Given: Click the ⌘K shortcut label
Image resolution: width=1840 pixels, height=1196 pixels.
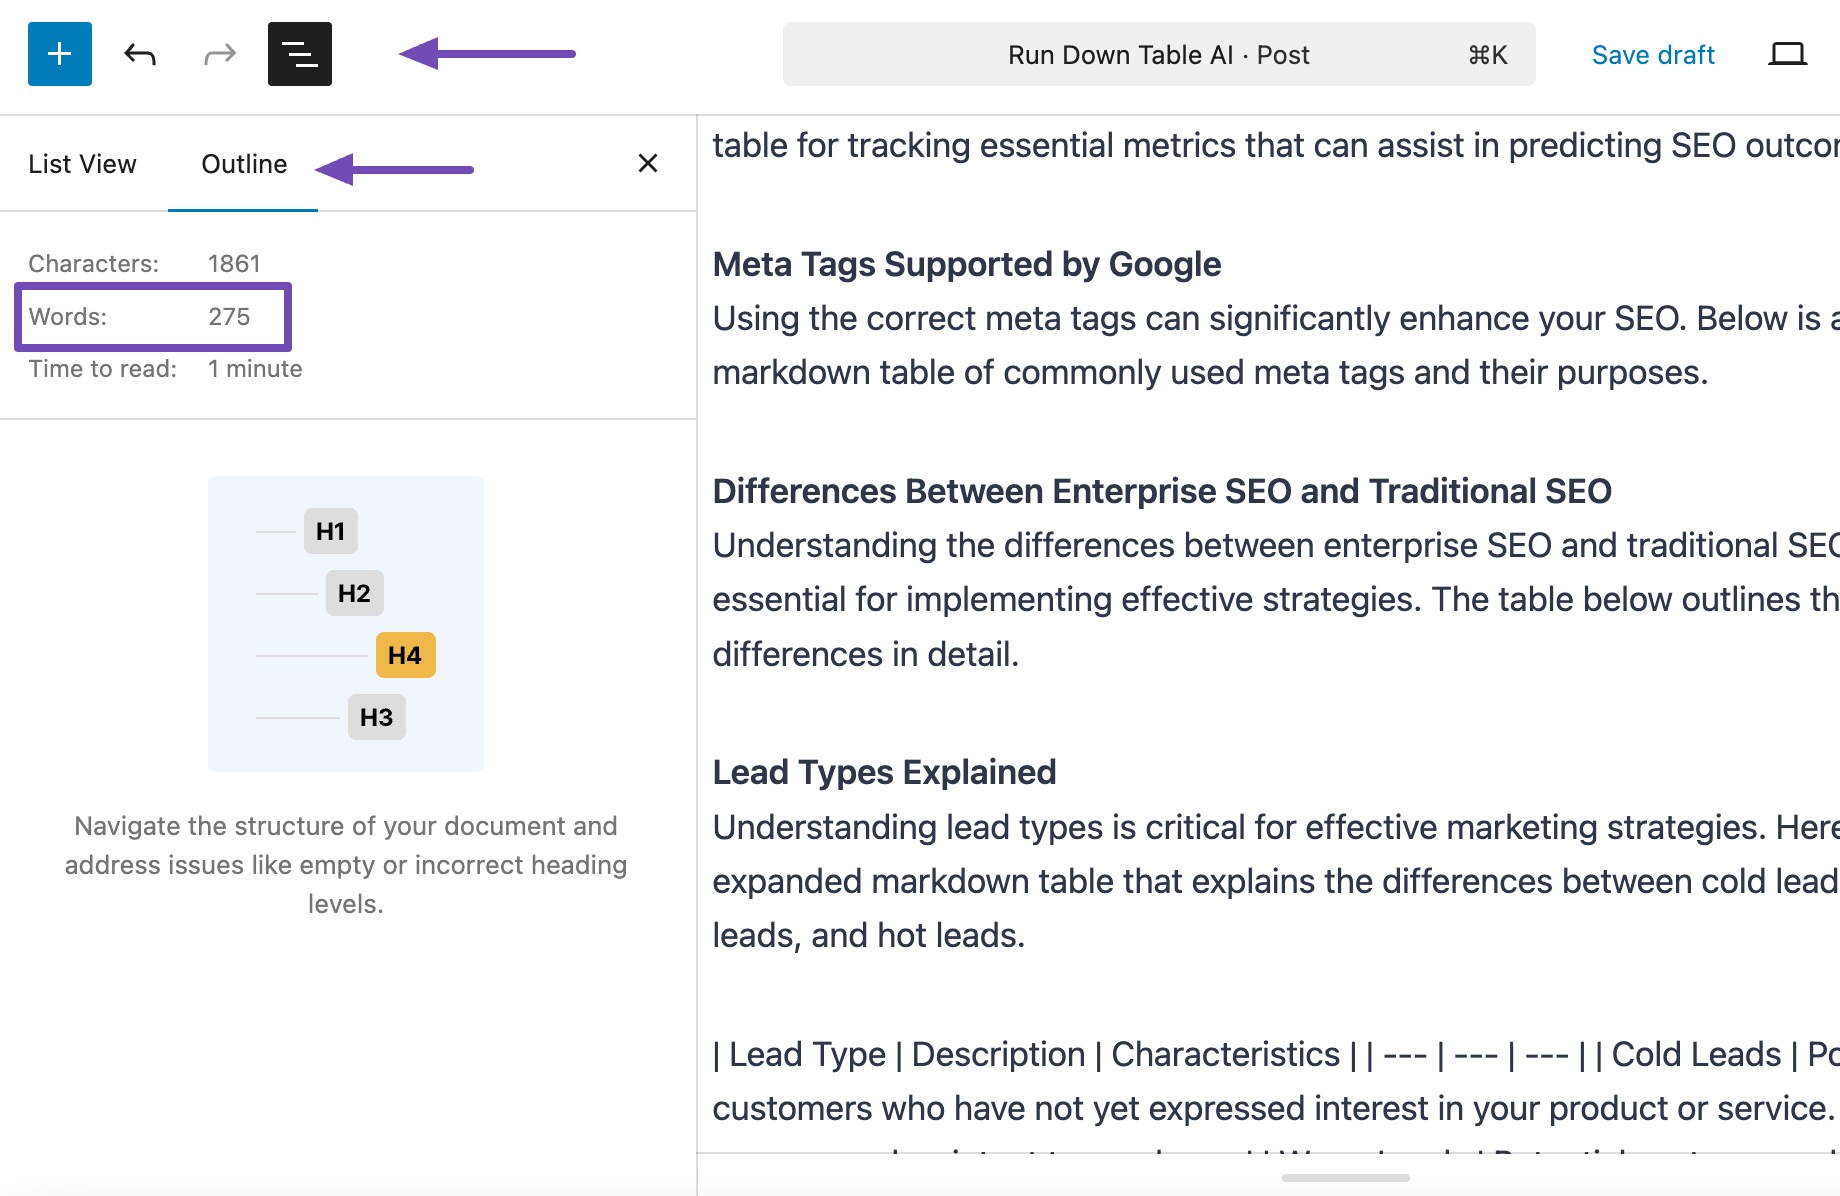Looking at the screenshot, I should 1487,55.
